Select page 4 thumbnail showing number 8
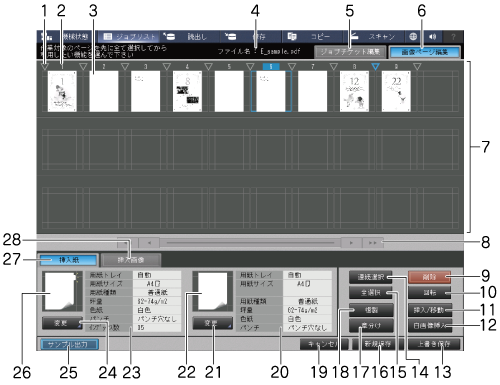 (x=187, y=91)
